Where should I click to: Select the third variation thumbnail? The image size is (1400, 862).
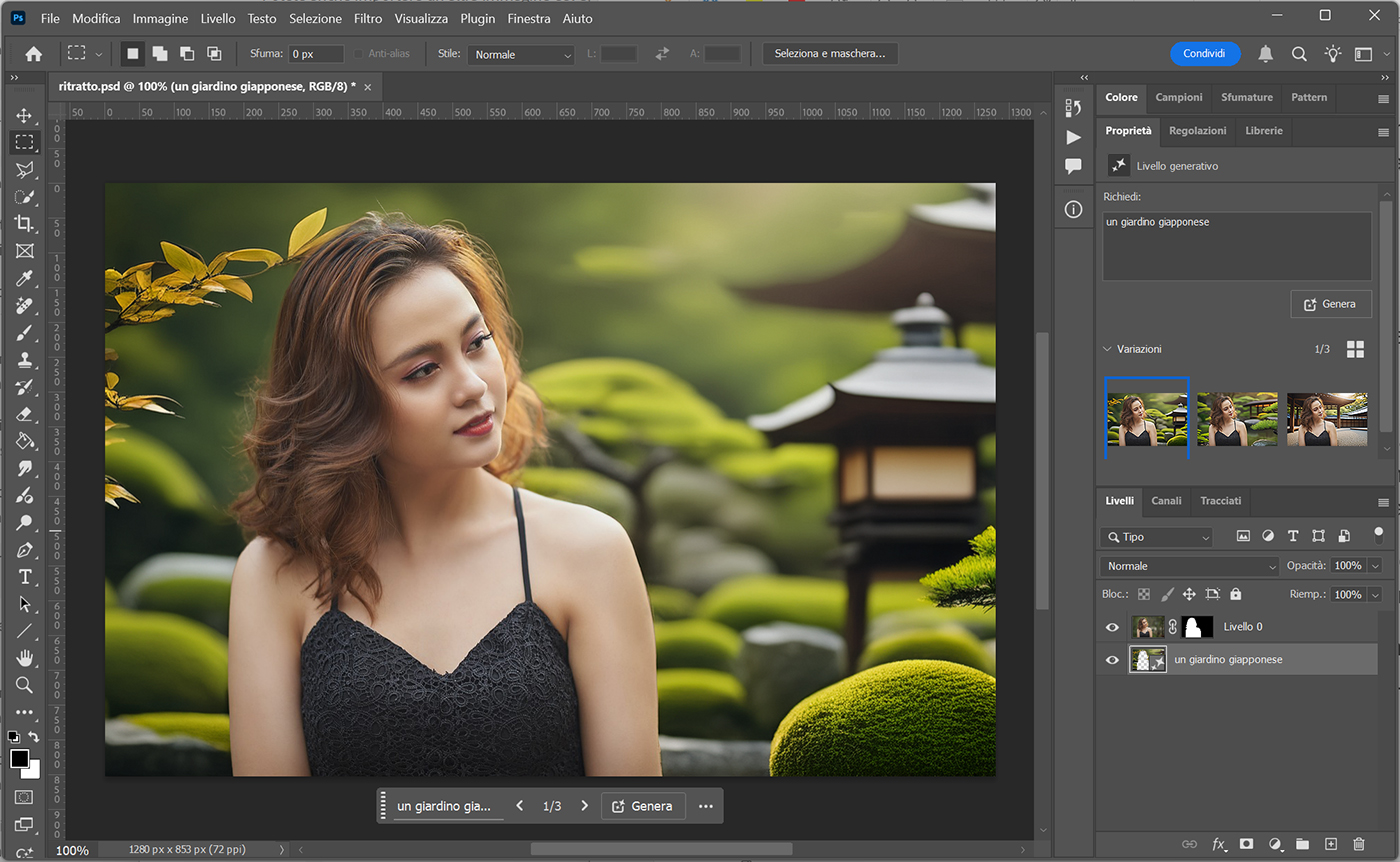click(1327, 419)
